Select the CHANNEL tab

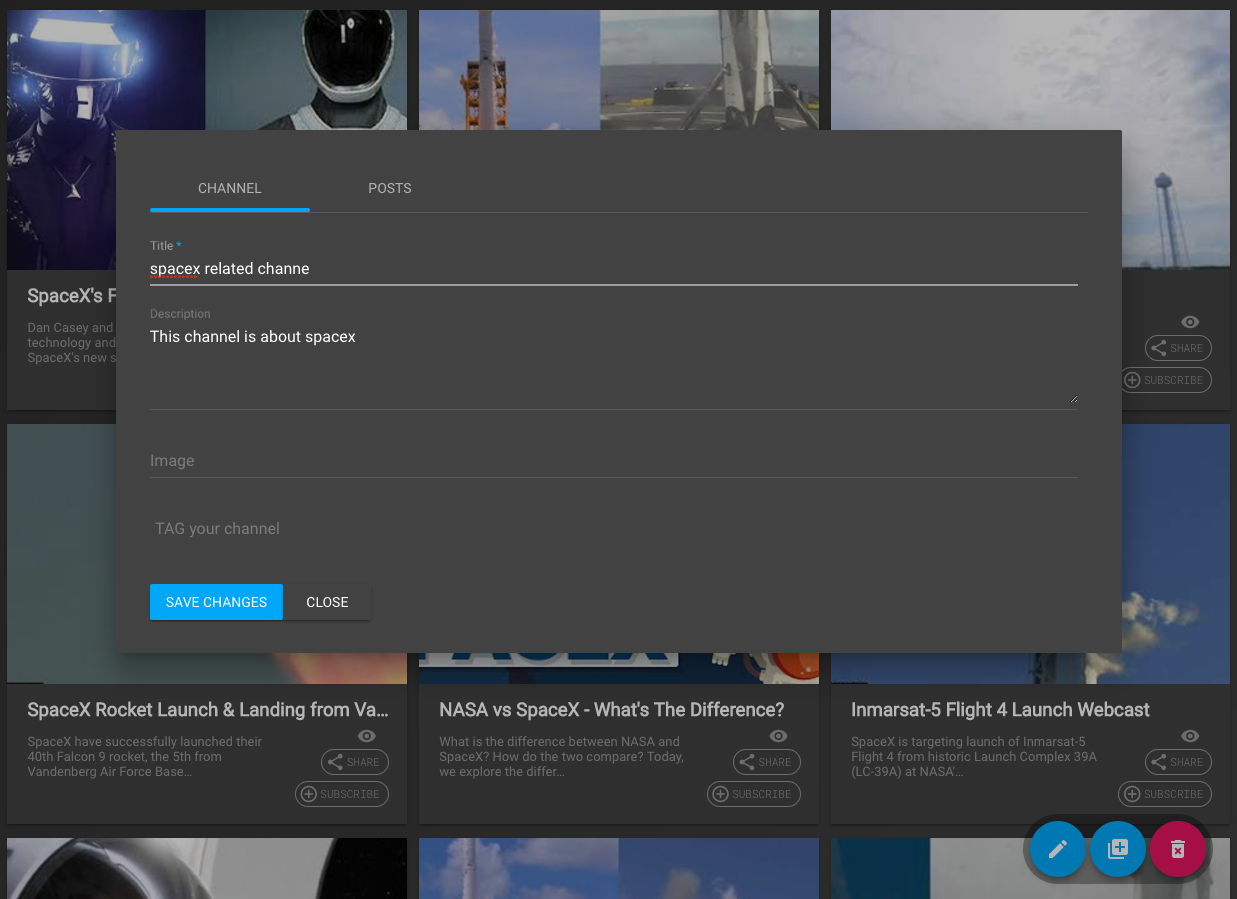[229, 188]
